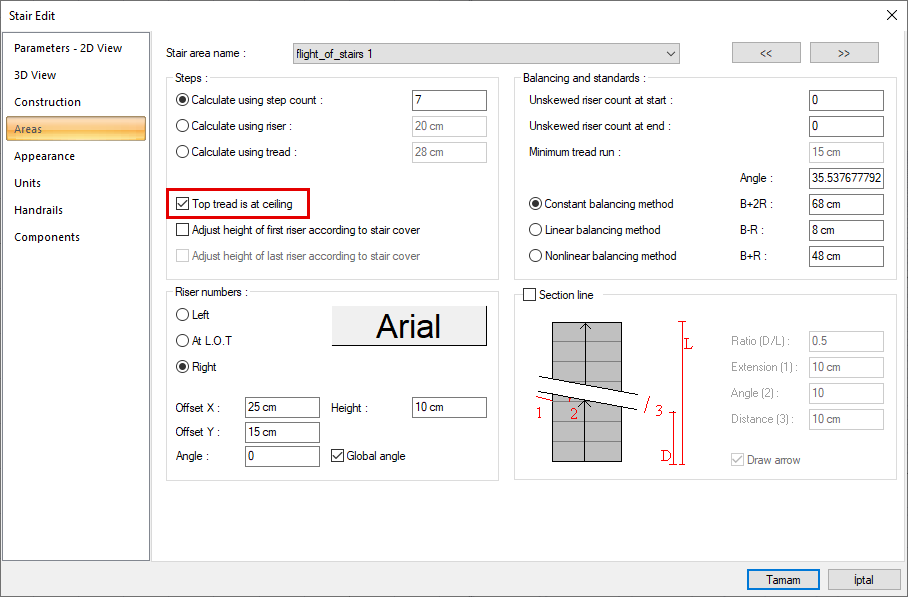Open the Construction page
The image size is (908, 597).
(x=47, y=102)
